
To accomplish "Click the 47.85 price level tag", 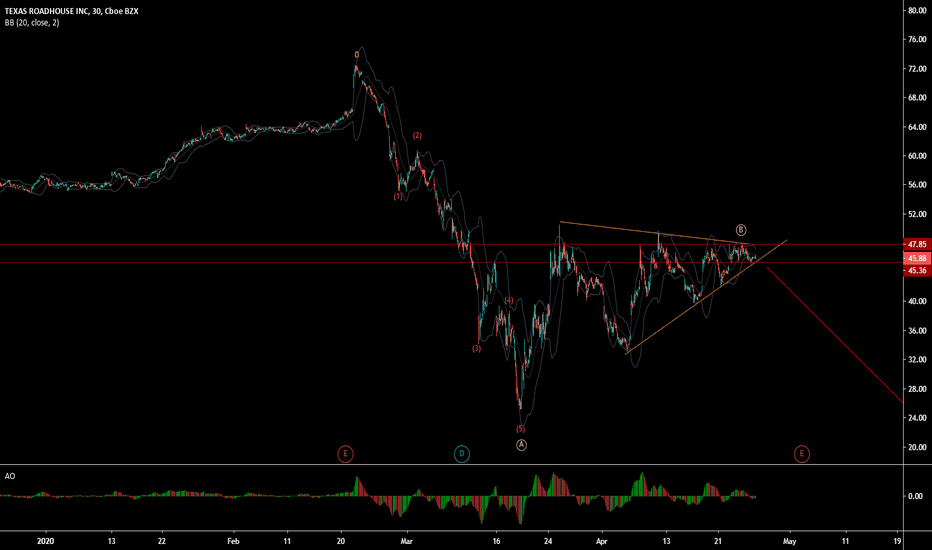I will coord(917,244).
